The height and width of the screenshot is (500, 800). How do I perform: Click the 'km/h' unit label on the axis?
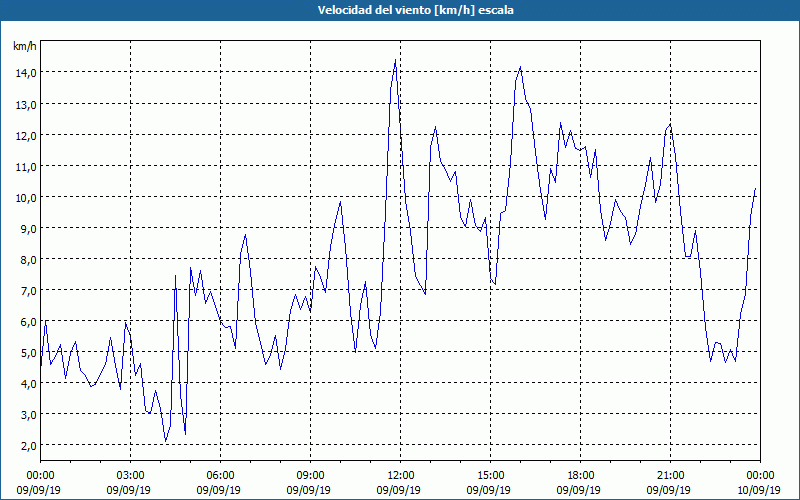click(x=24, y=46)
